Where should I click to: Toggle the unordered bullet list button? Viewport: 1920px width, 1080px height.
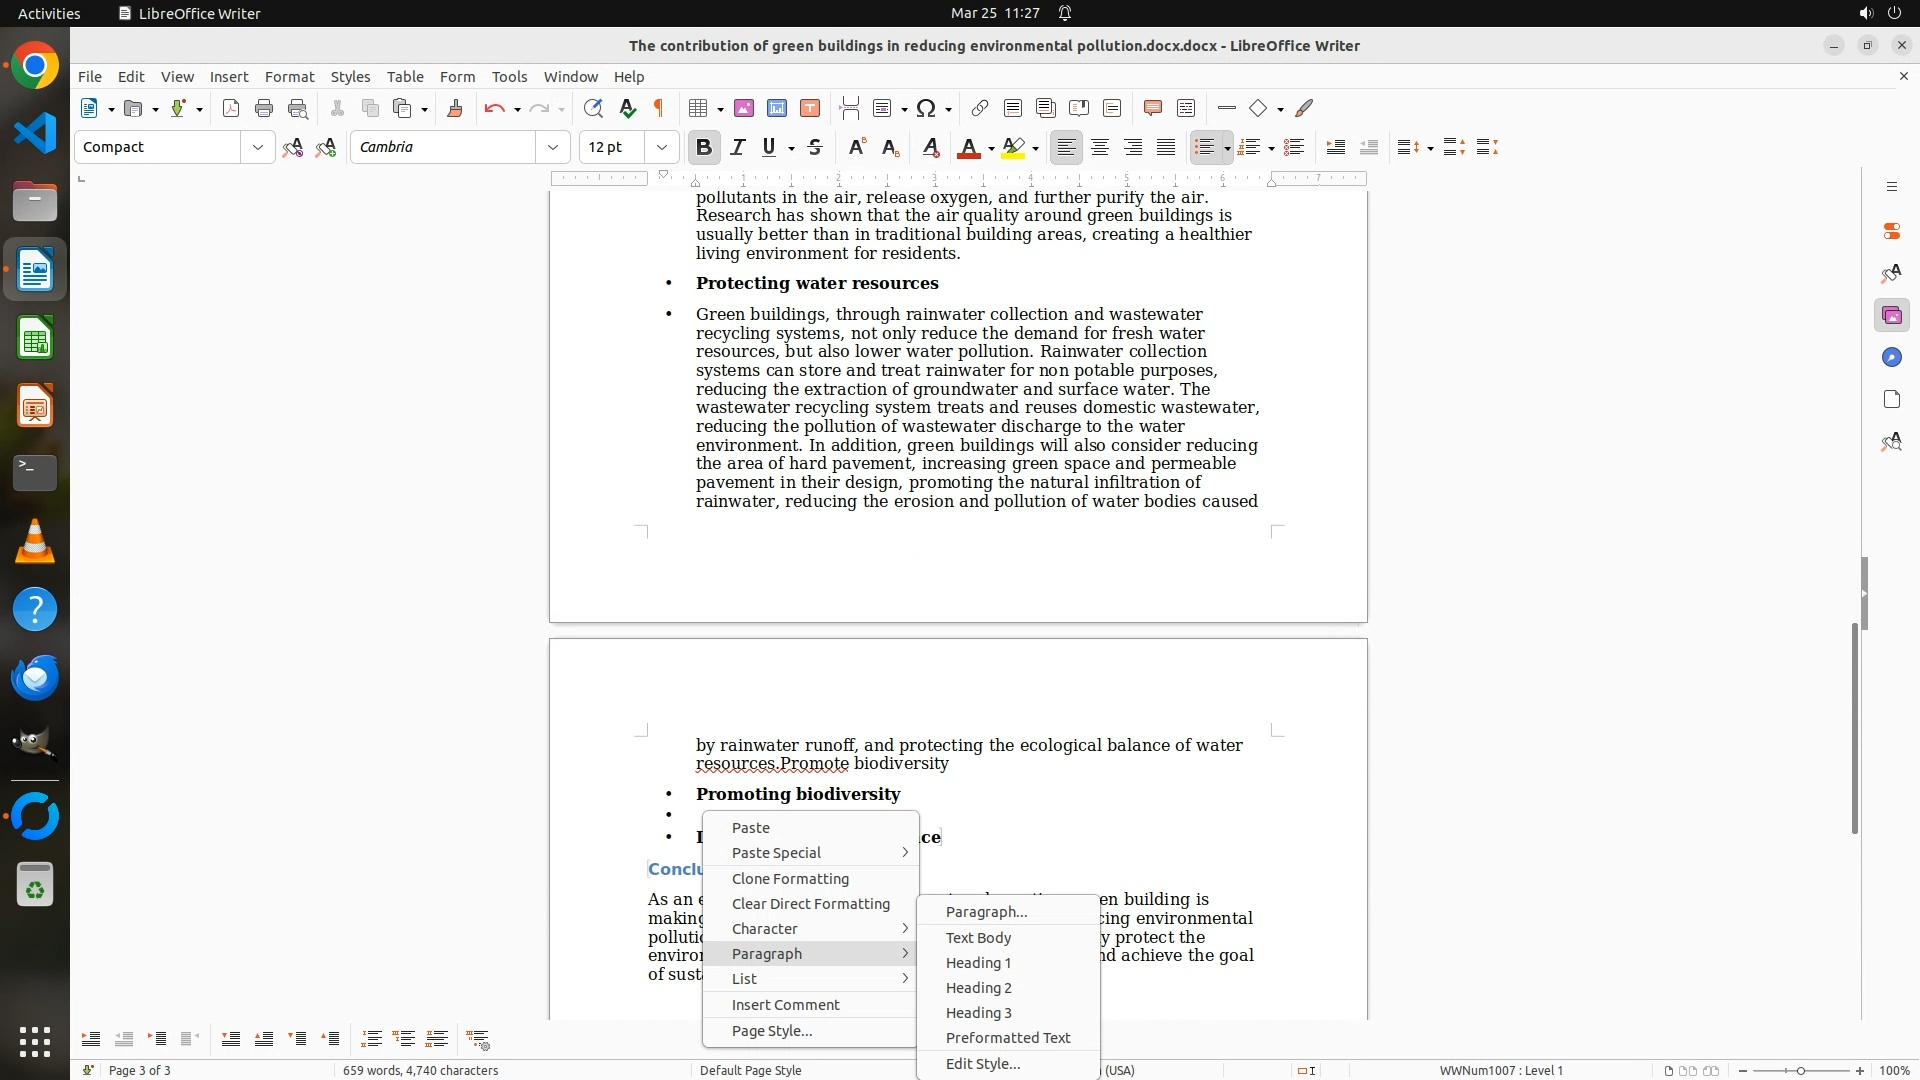tap(1204, 148)
